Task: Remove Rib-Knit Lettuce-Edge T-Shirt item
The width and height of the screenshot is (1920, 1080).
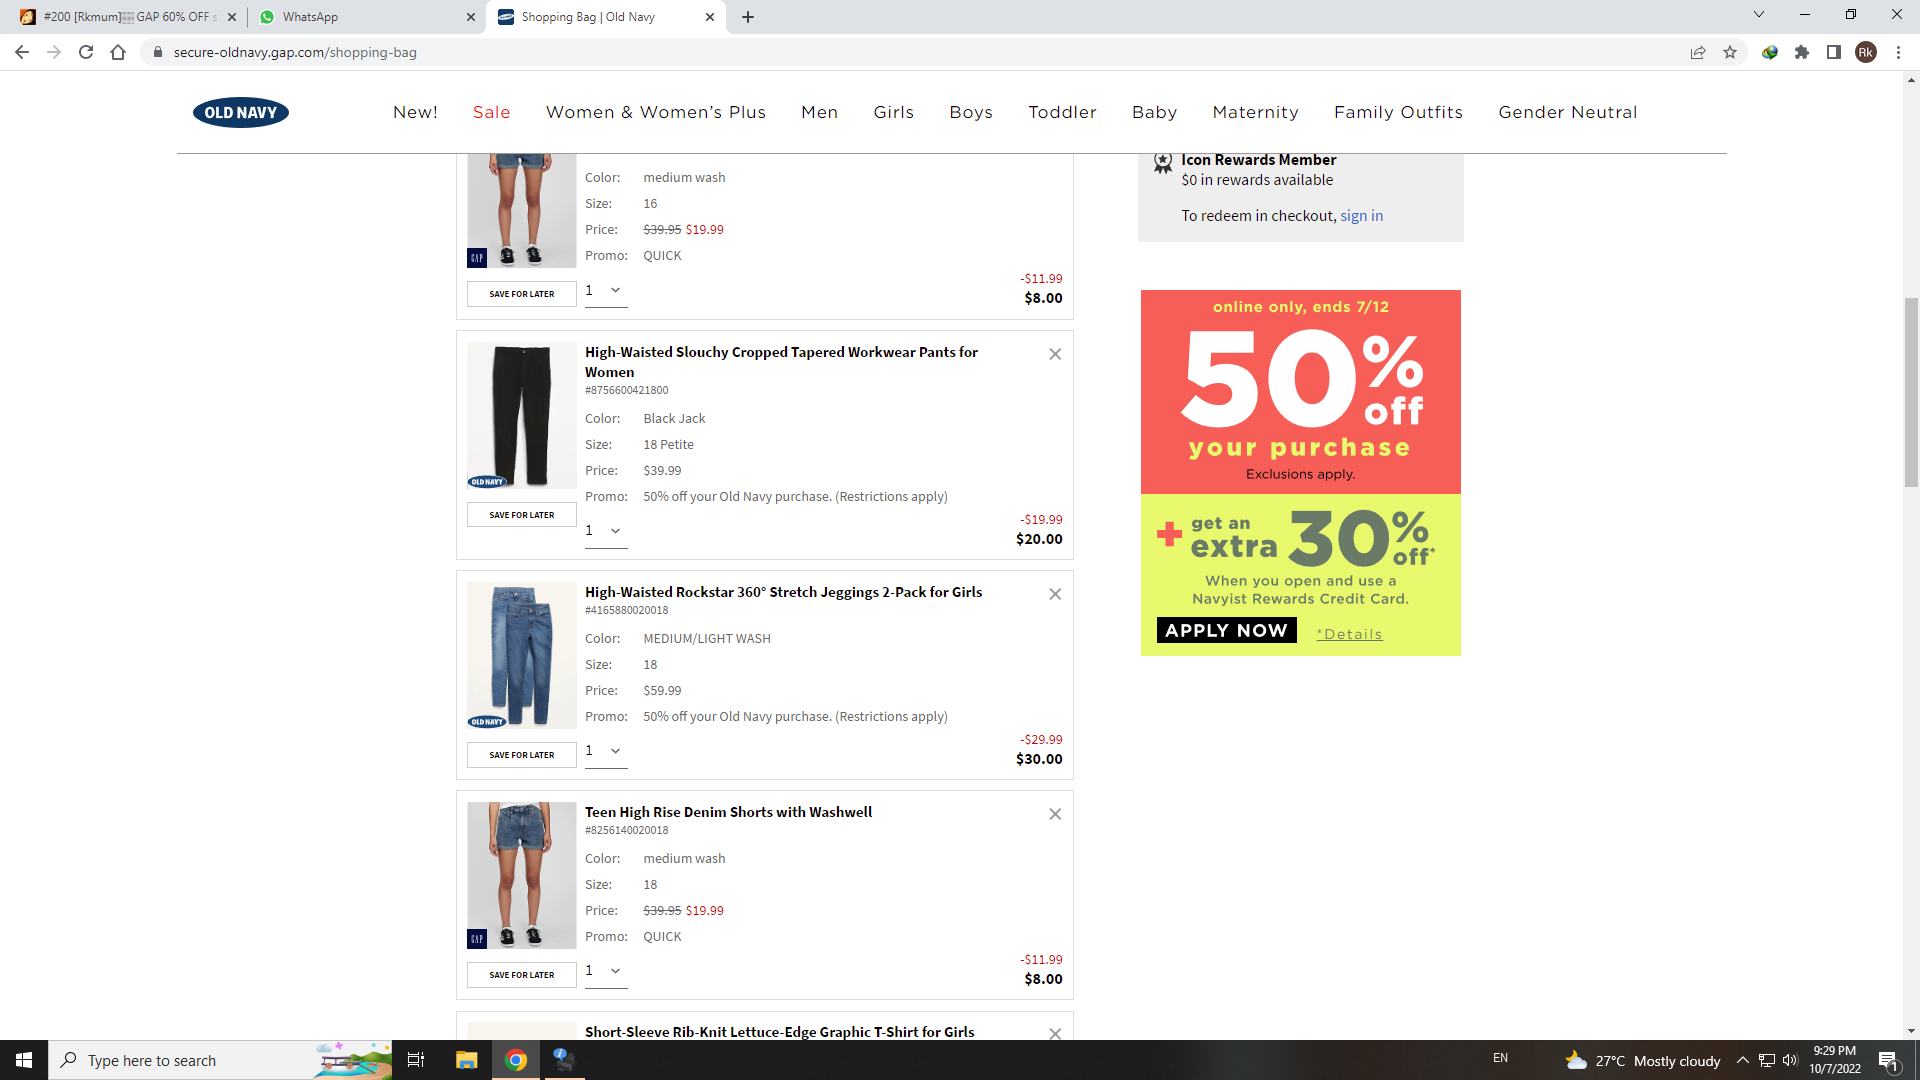Action: click(1055, 1033)
